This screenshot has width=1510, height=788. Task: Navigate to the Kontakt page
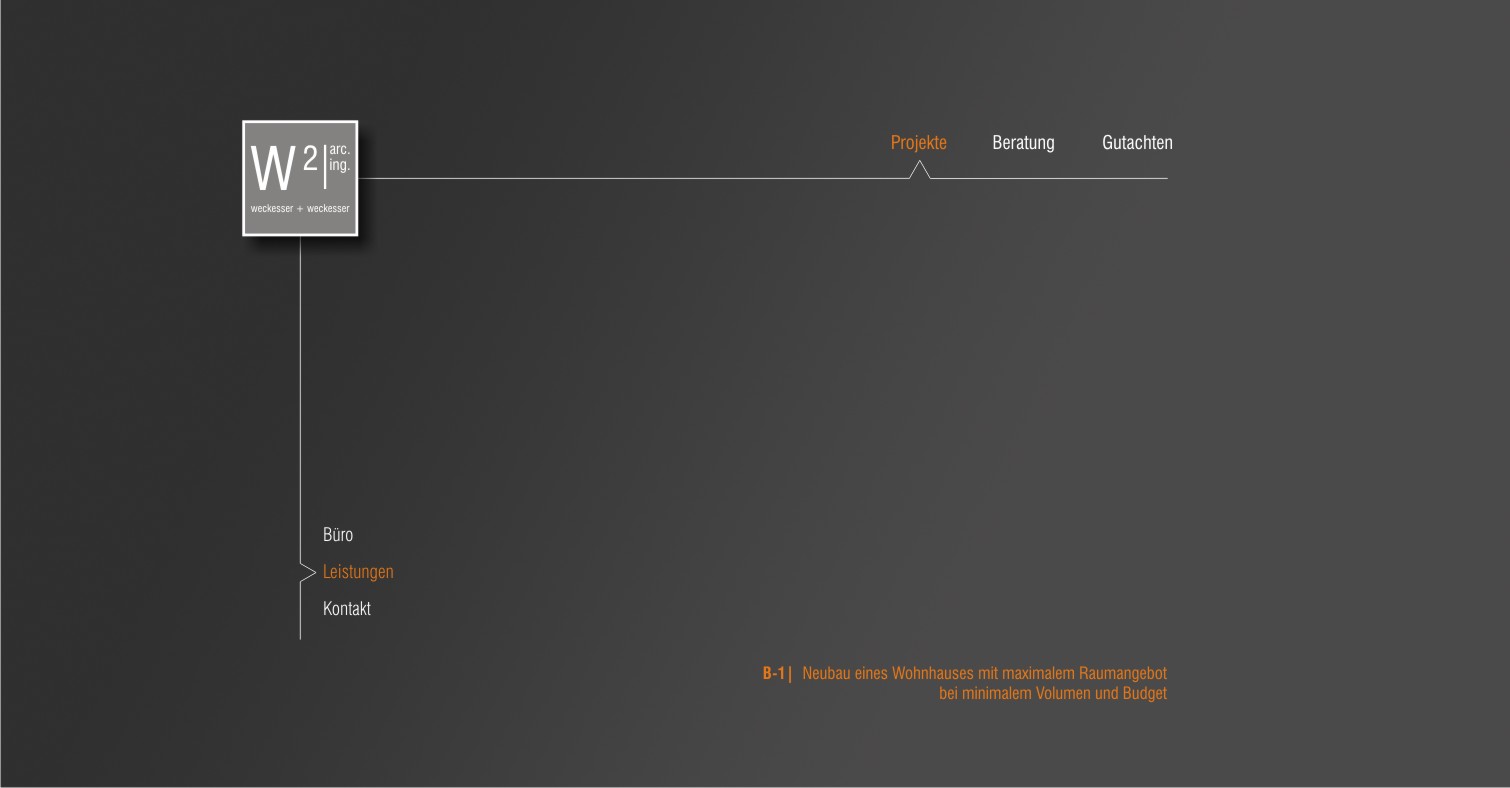[x=347, y=608]
